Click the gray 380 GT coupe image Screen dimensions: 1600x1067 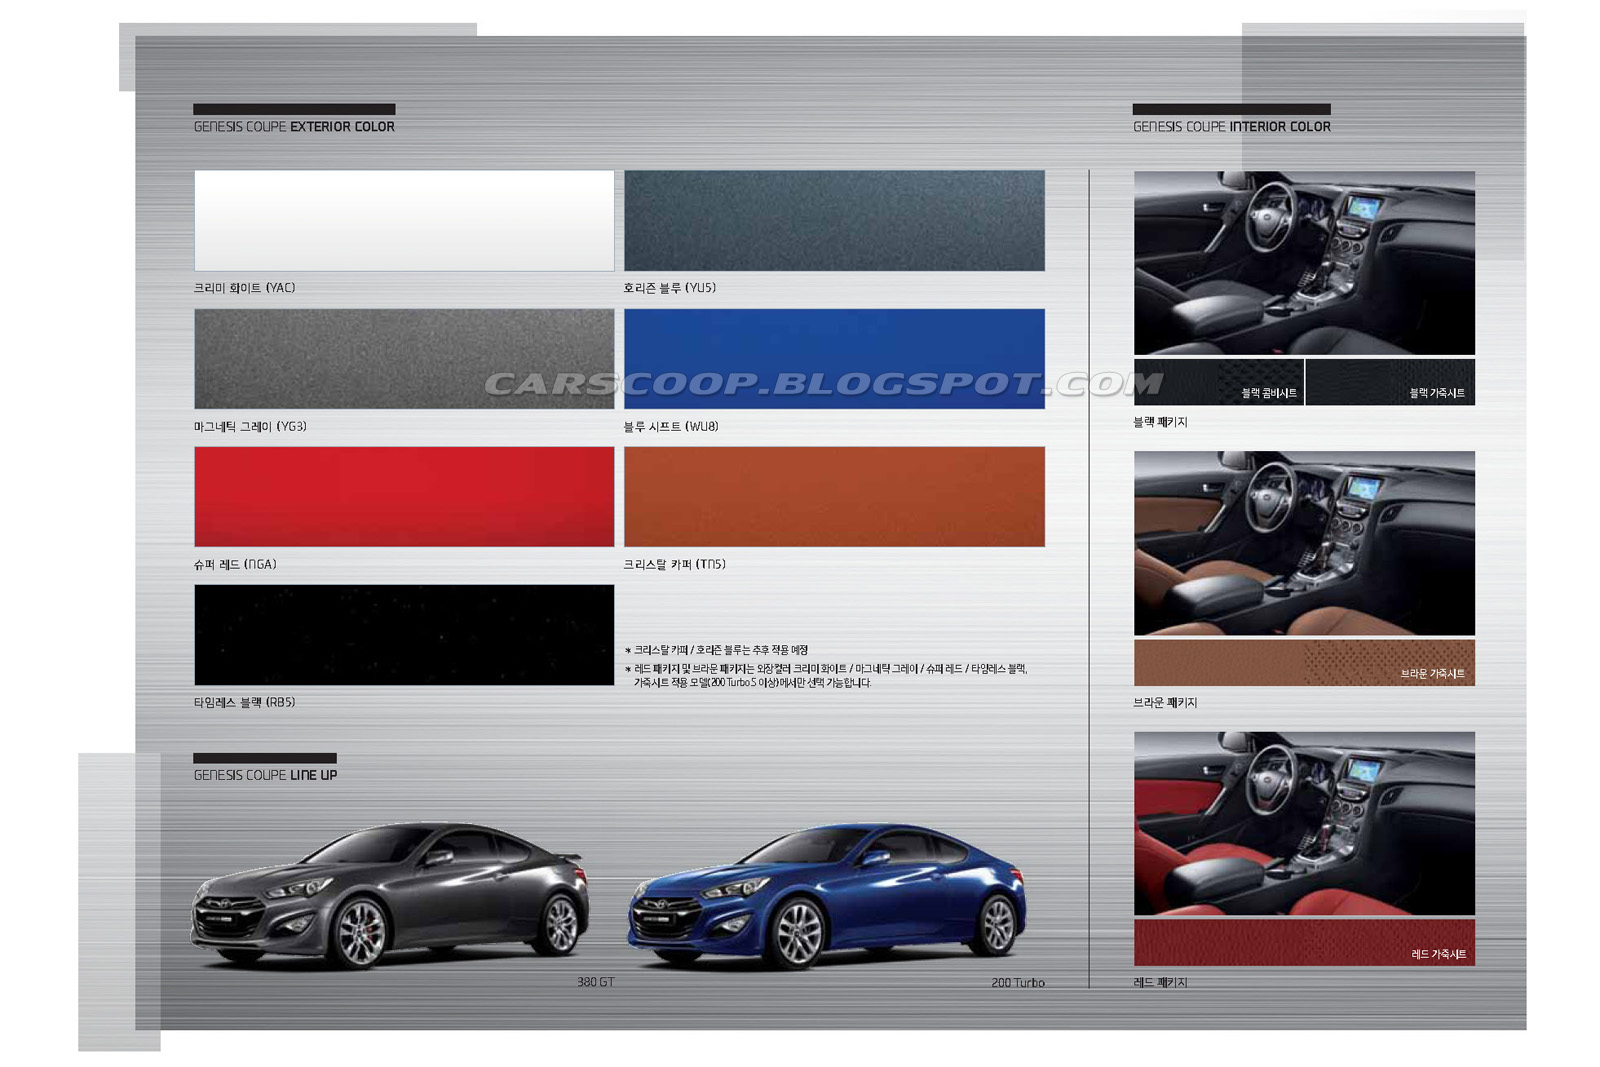coord(390,895)
